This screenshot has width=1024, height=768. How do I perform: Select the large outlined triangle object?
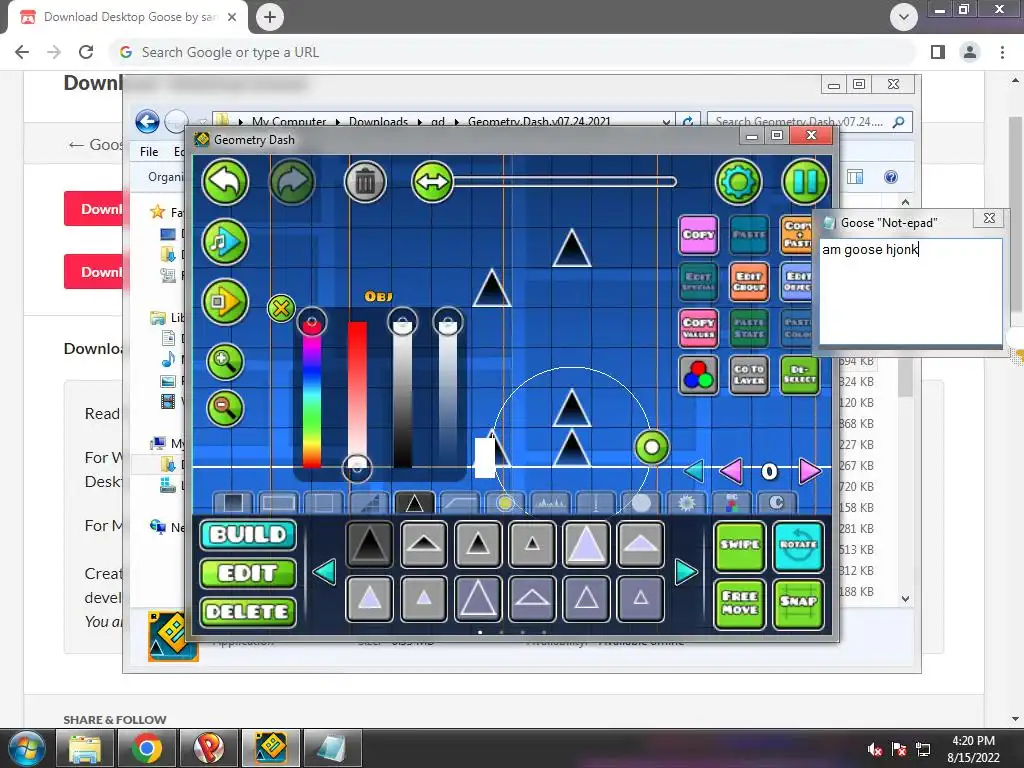click(478, 598)
